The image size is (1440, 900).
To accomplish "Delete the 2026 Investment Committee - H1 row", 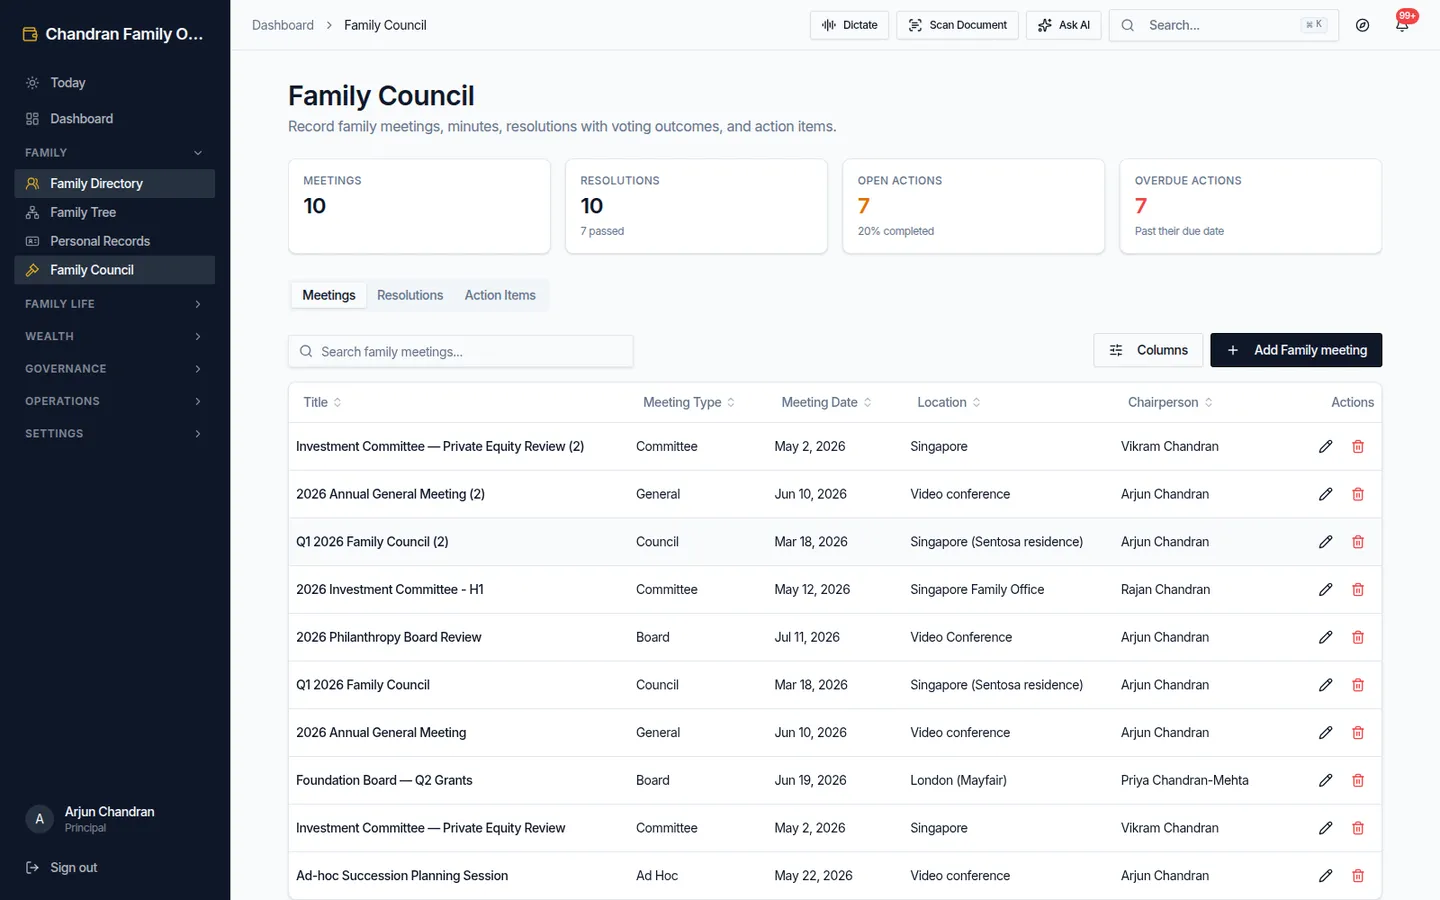I will coord(1358,590).
